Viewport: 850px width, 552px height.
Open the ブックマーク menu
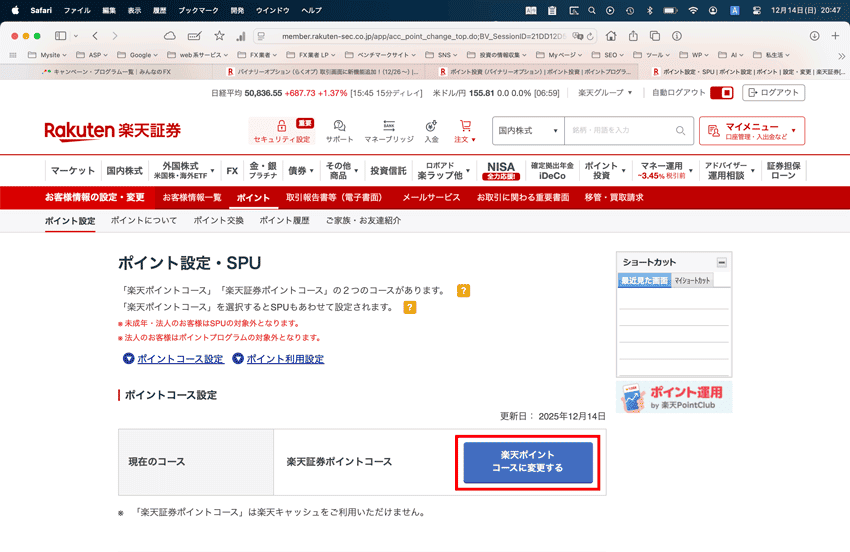(198, 10)
